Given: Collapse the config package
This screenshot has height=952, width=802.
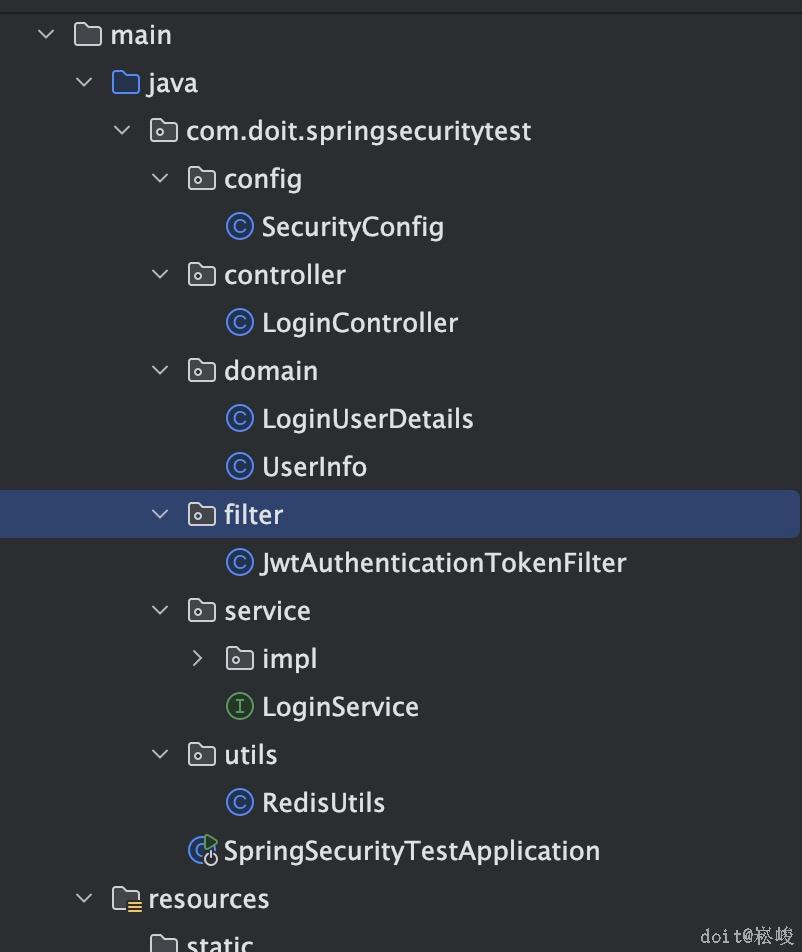Looking at the screenshot, I should (159, 179).
